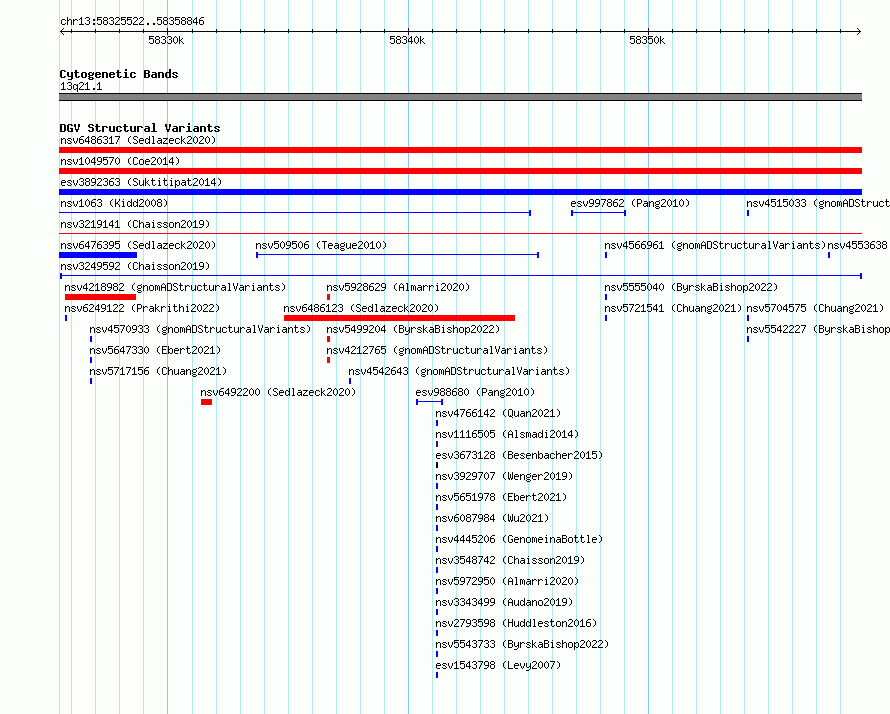890x714 pixels.
Task: Click the 58340k ruler tick label
Action: (x=407, y=40)
